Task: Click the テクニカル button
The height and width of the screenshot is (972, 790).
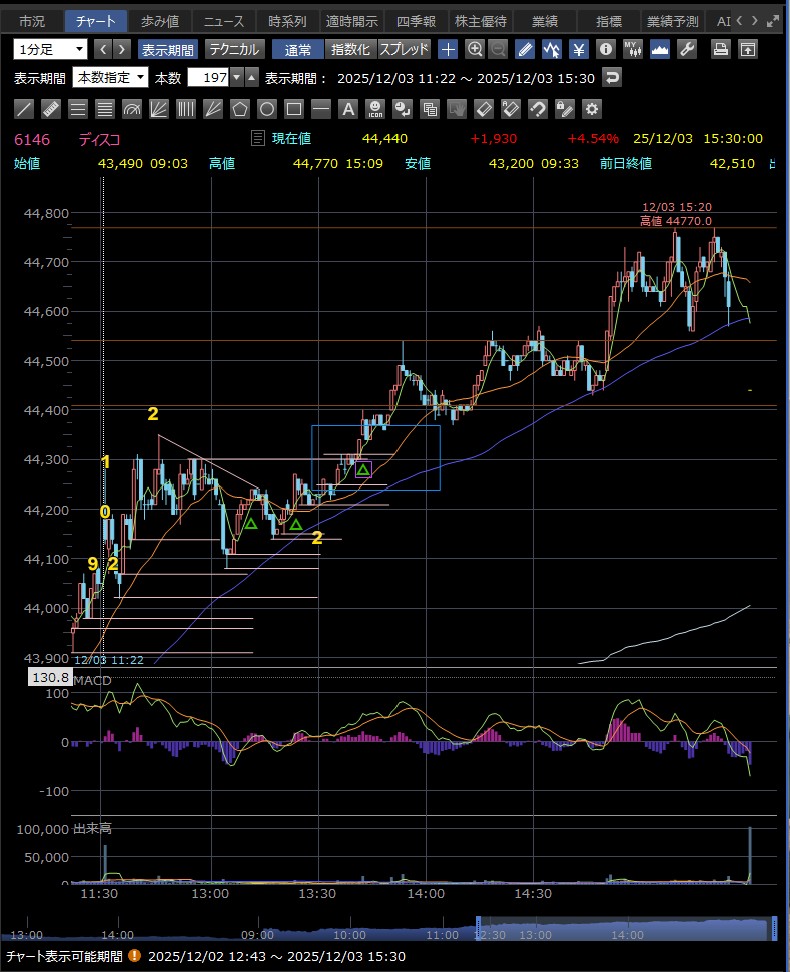Action: click(234, 49)
